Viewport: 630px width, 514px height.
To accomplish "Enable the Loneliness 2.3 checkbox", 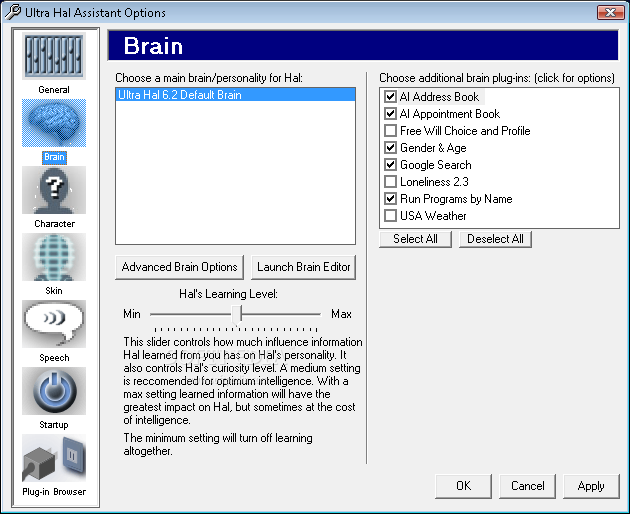I will click(390, 182).
